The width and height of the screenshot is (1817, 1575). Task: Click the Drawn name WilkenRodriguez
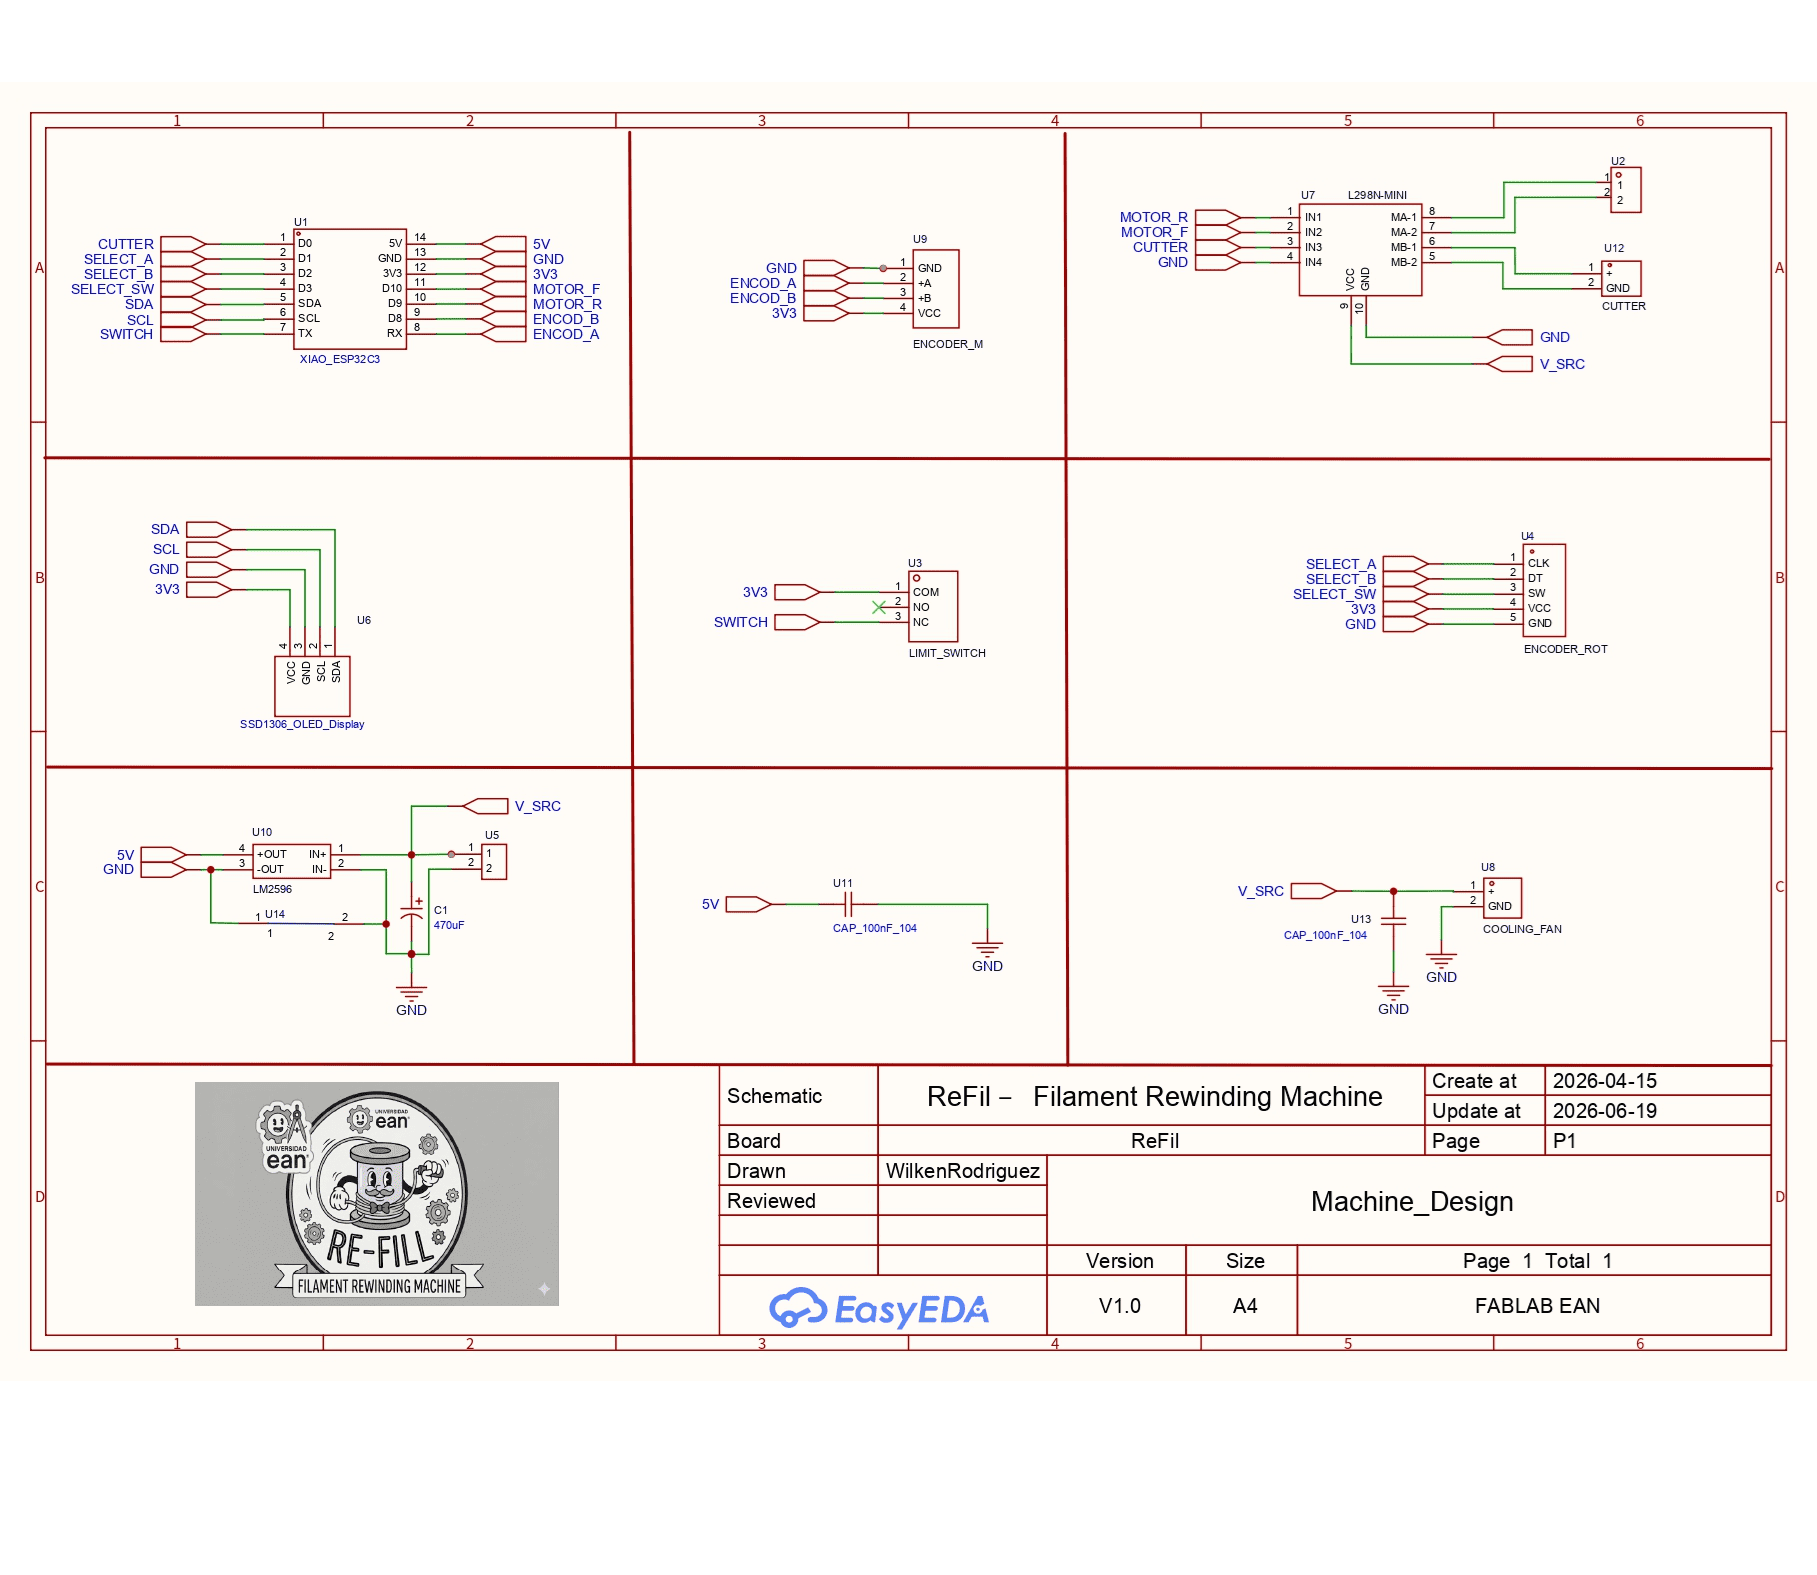963,1171
